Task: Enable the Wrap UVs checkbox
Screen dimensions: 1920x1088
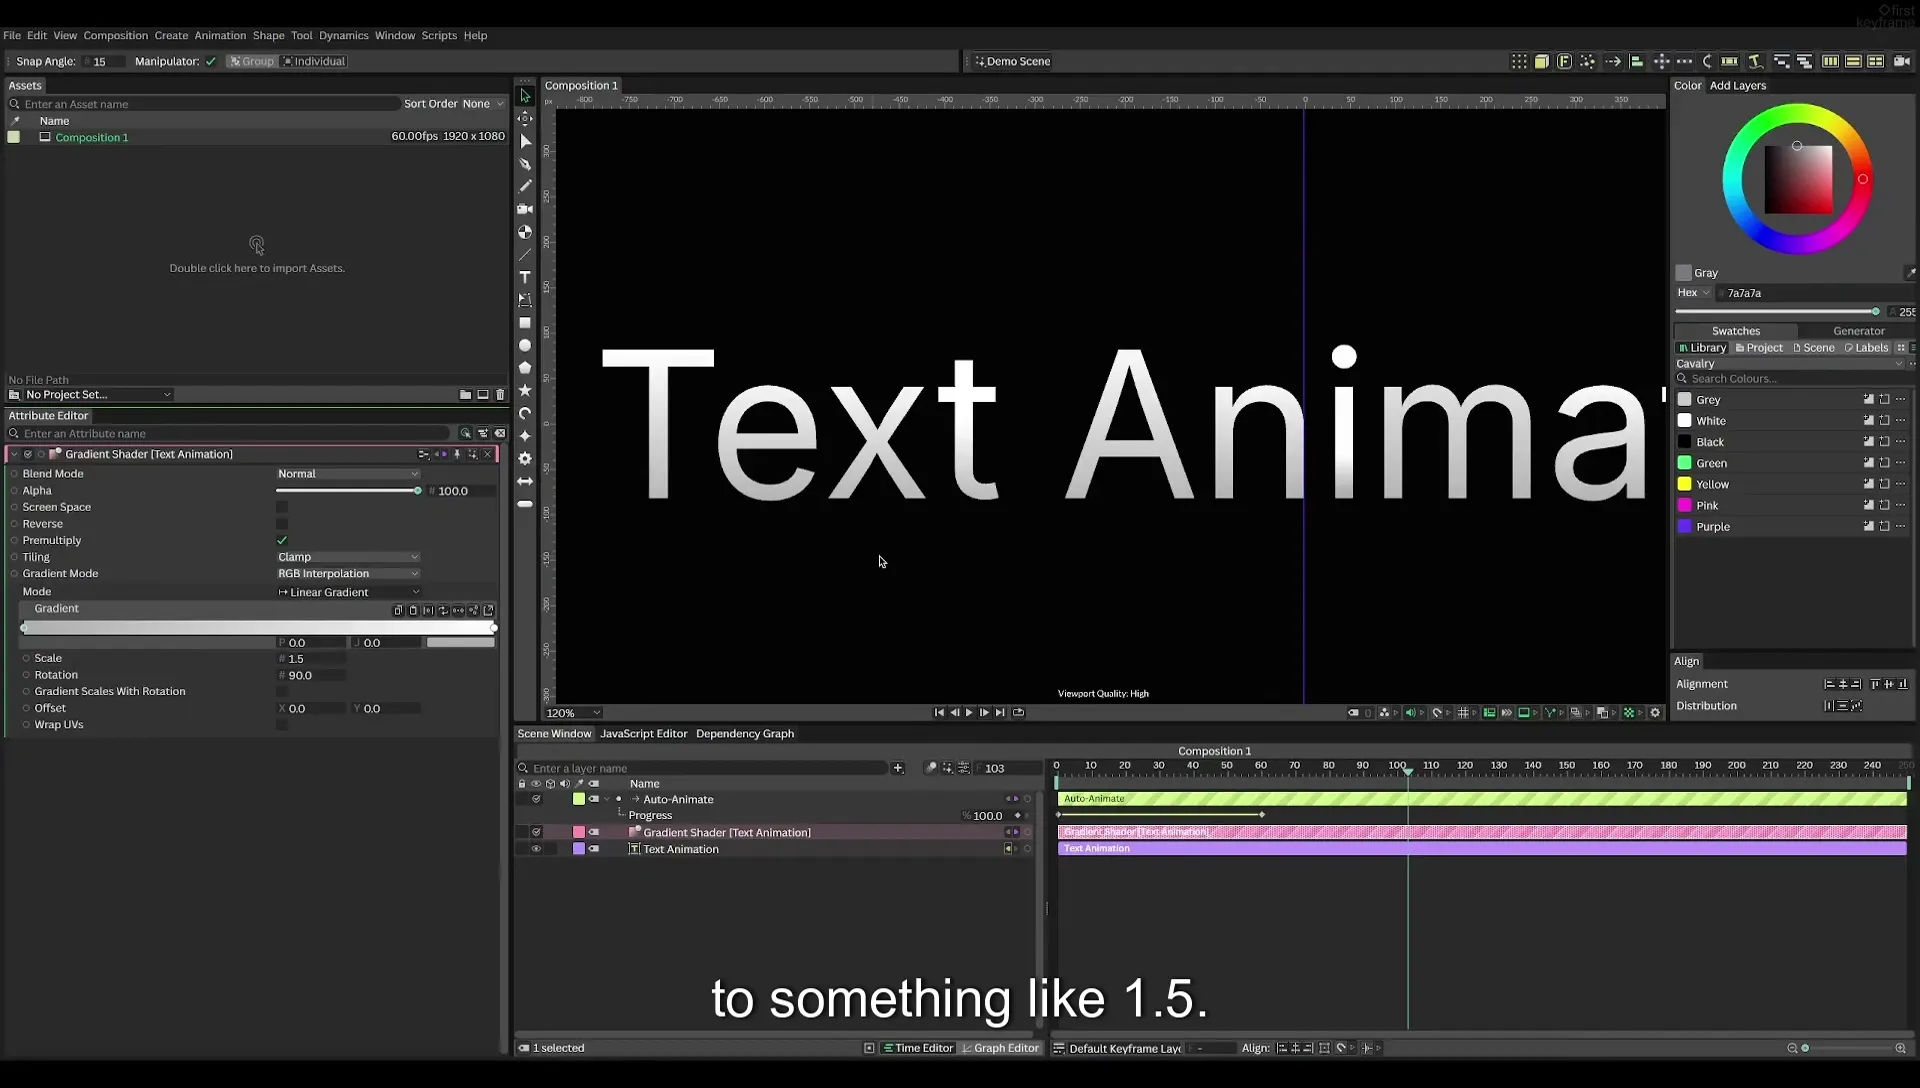Action: 282,725
